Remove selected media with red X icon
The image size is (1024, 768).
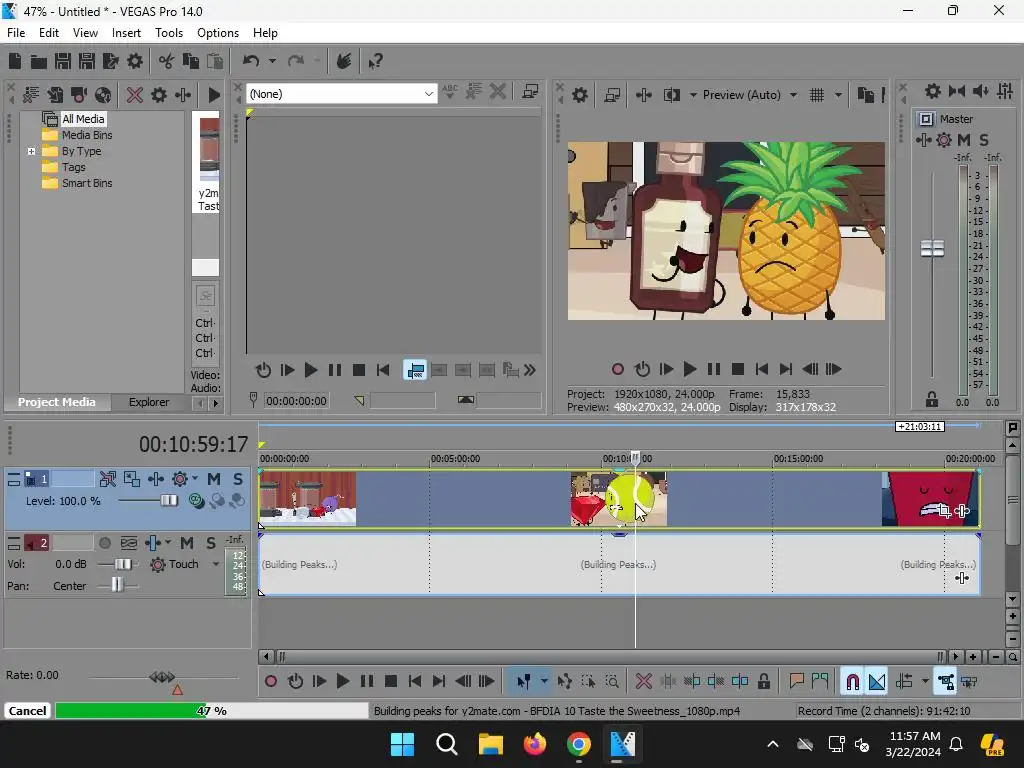(x=135, y=95)
